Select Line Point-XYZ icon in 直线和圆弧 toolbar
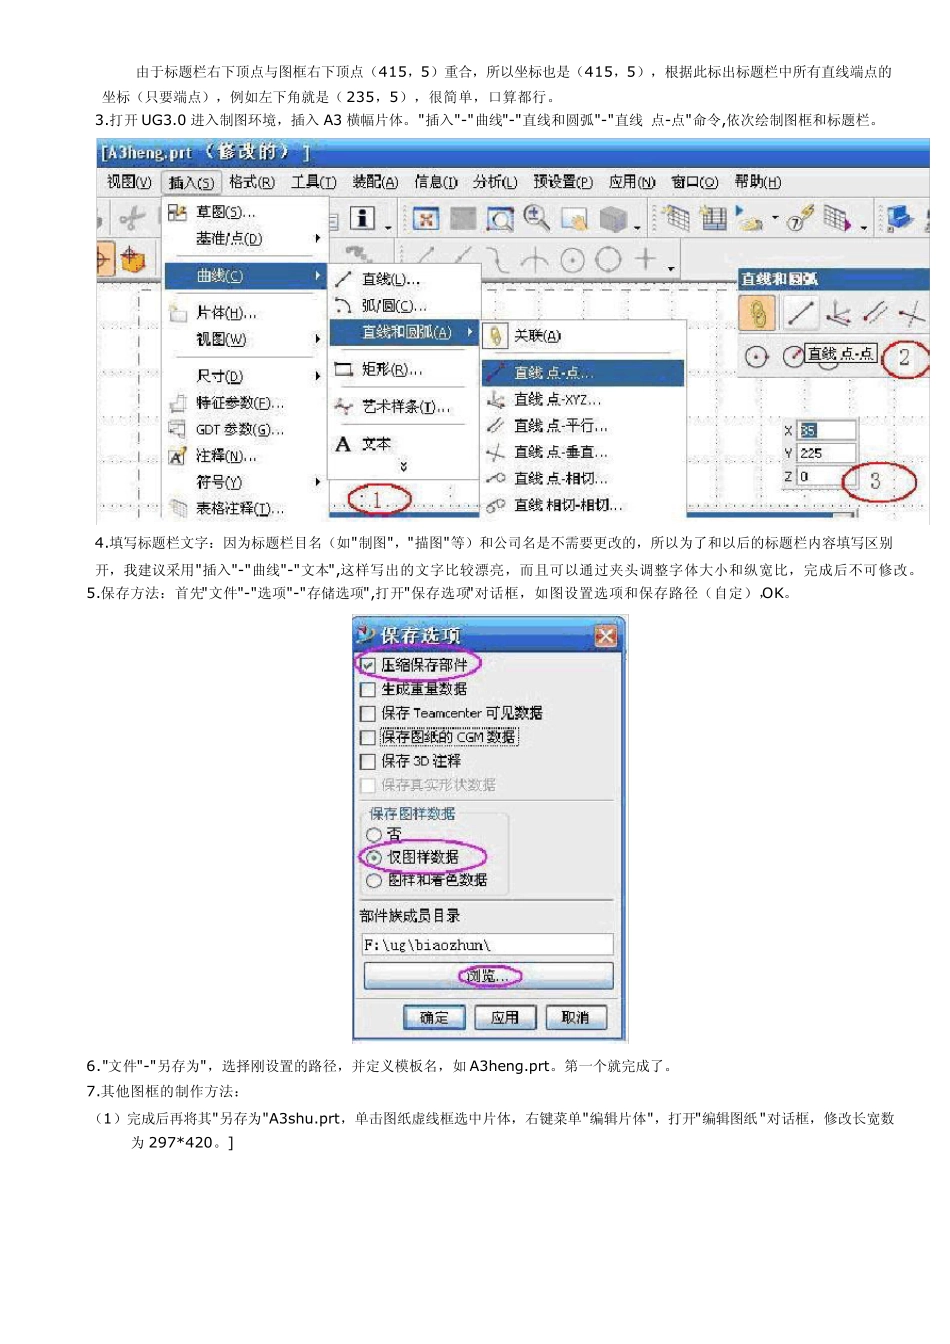Image resolution: width=950 pixels, height=1344 pixels. click(x=838, y=315)
